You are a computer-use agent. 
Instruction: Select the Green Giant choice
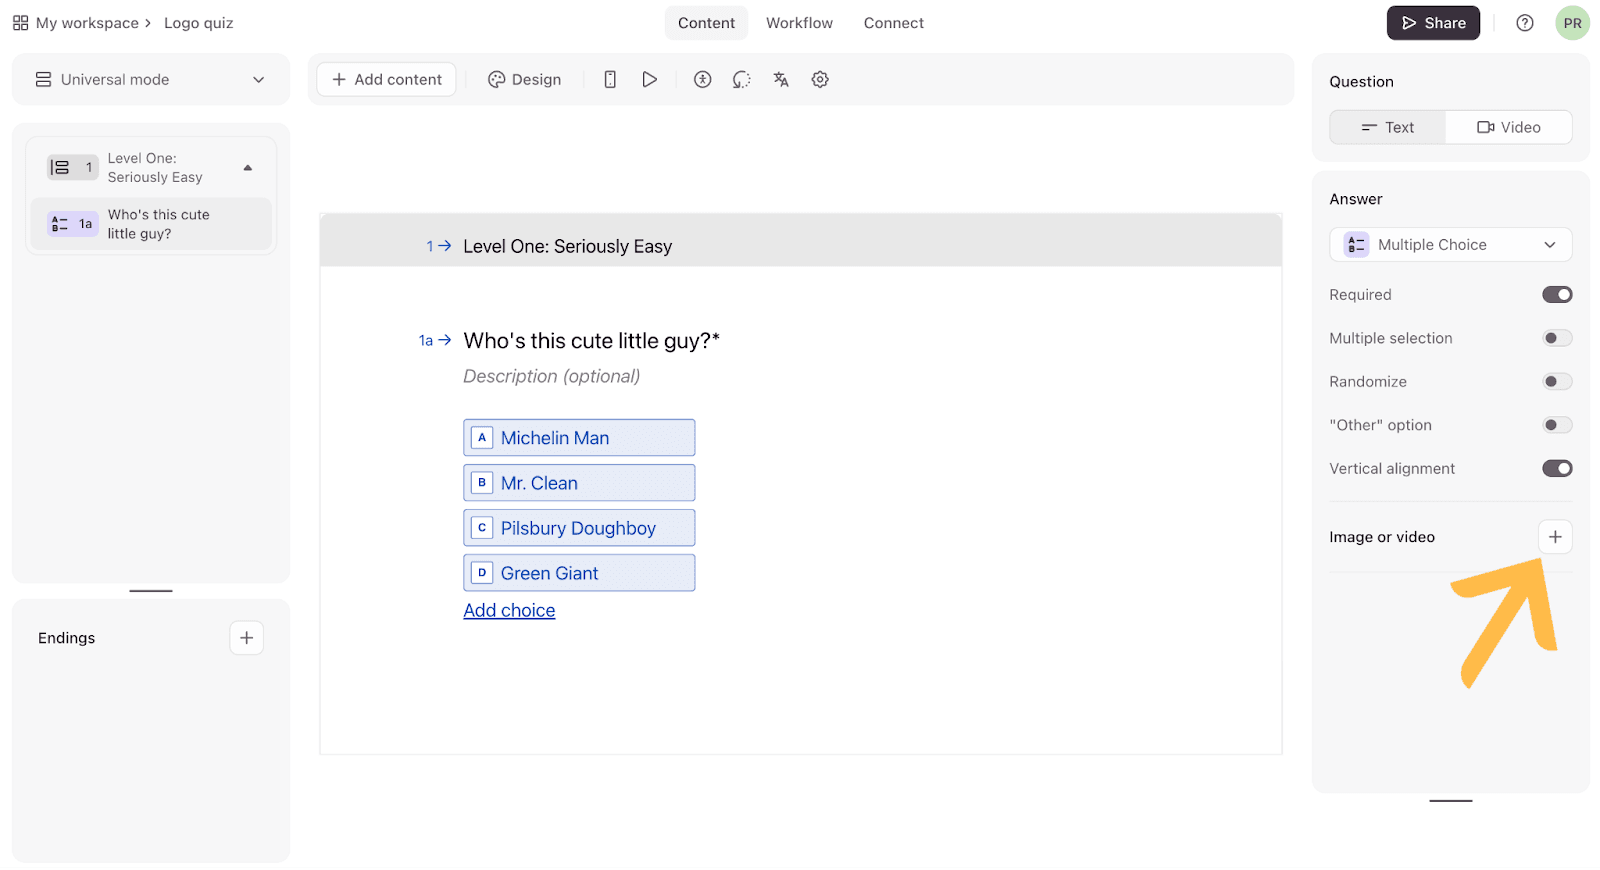[579, 573]
